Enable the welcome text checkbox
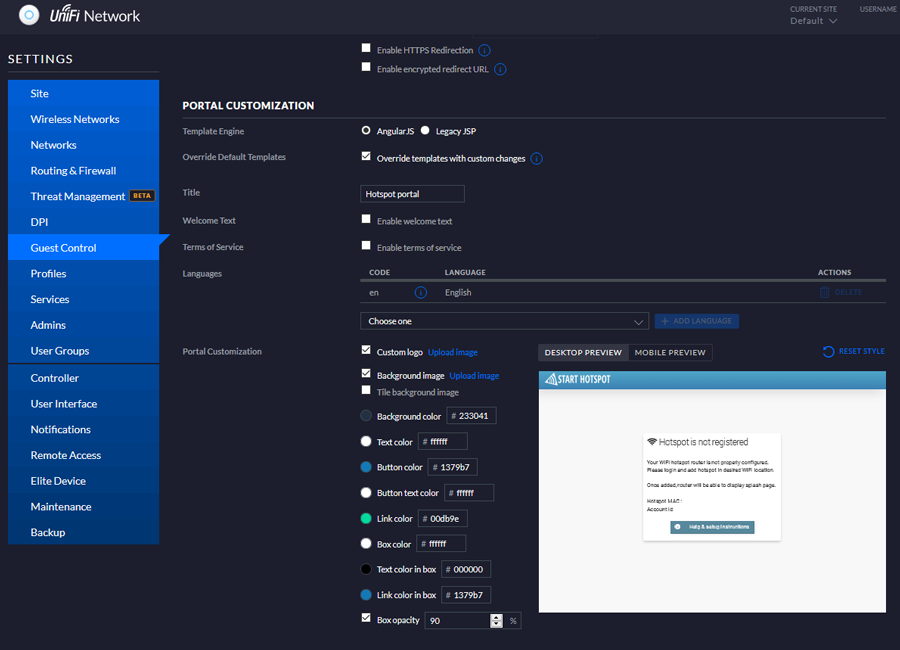 pos(366,220)
